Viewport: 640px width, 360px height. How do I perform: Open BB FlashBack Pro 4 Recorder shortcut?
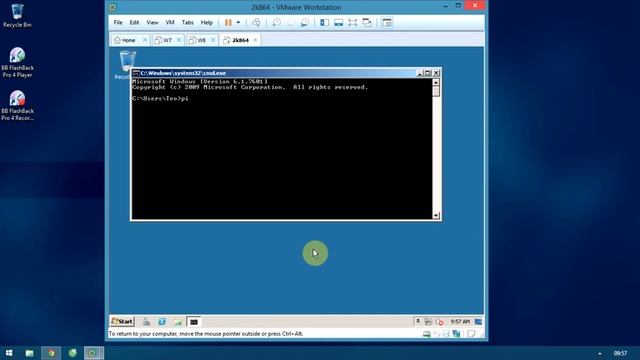click(17, 105)
